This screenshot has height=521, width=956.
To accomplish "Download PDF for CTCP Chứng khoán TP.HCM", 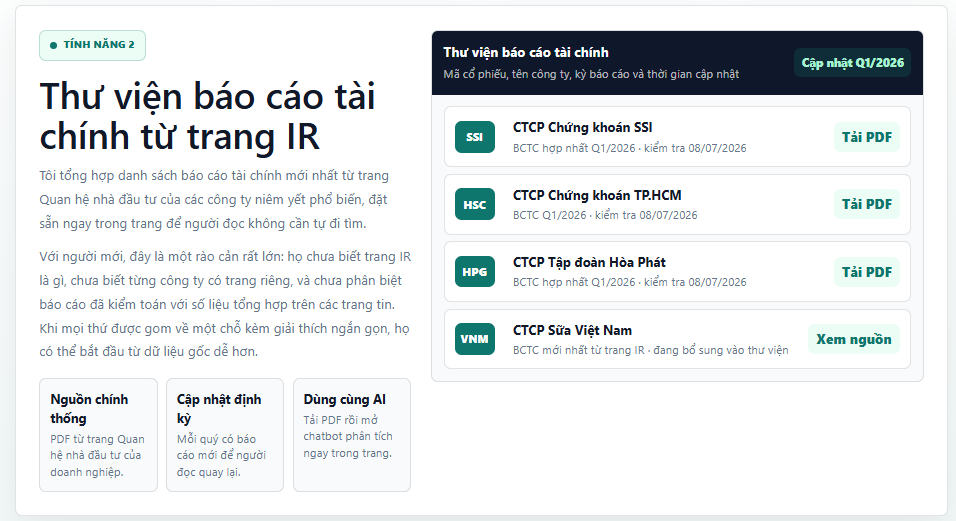I will (866, 204).
